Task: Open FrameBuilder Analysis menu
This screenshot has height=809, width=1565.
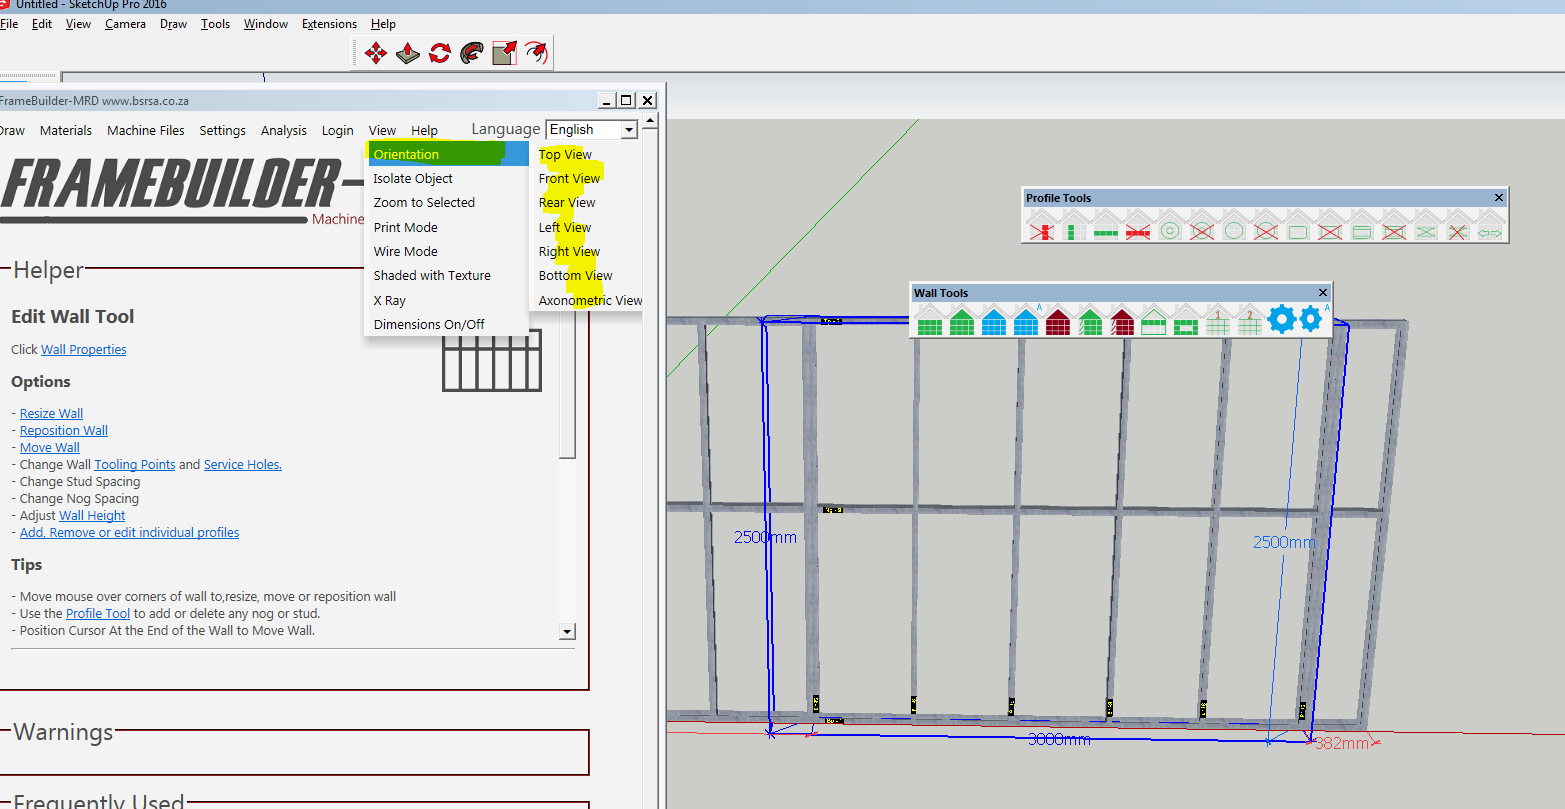Action: (x=284, y=130)
